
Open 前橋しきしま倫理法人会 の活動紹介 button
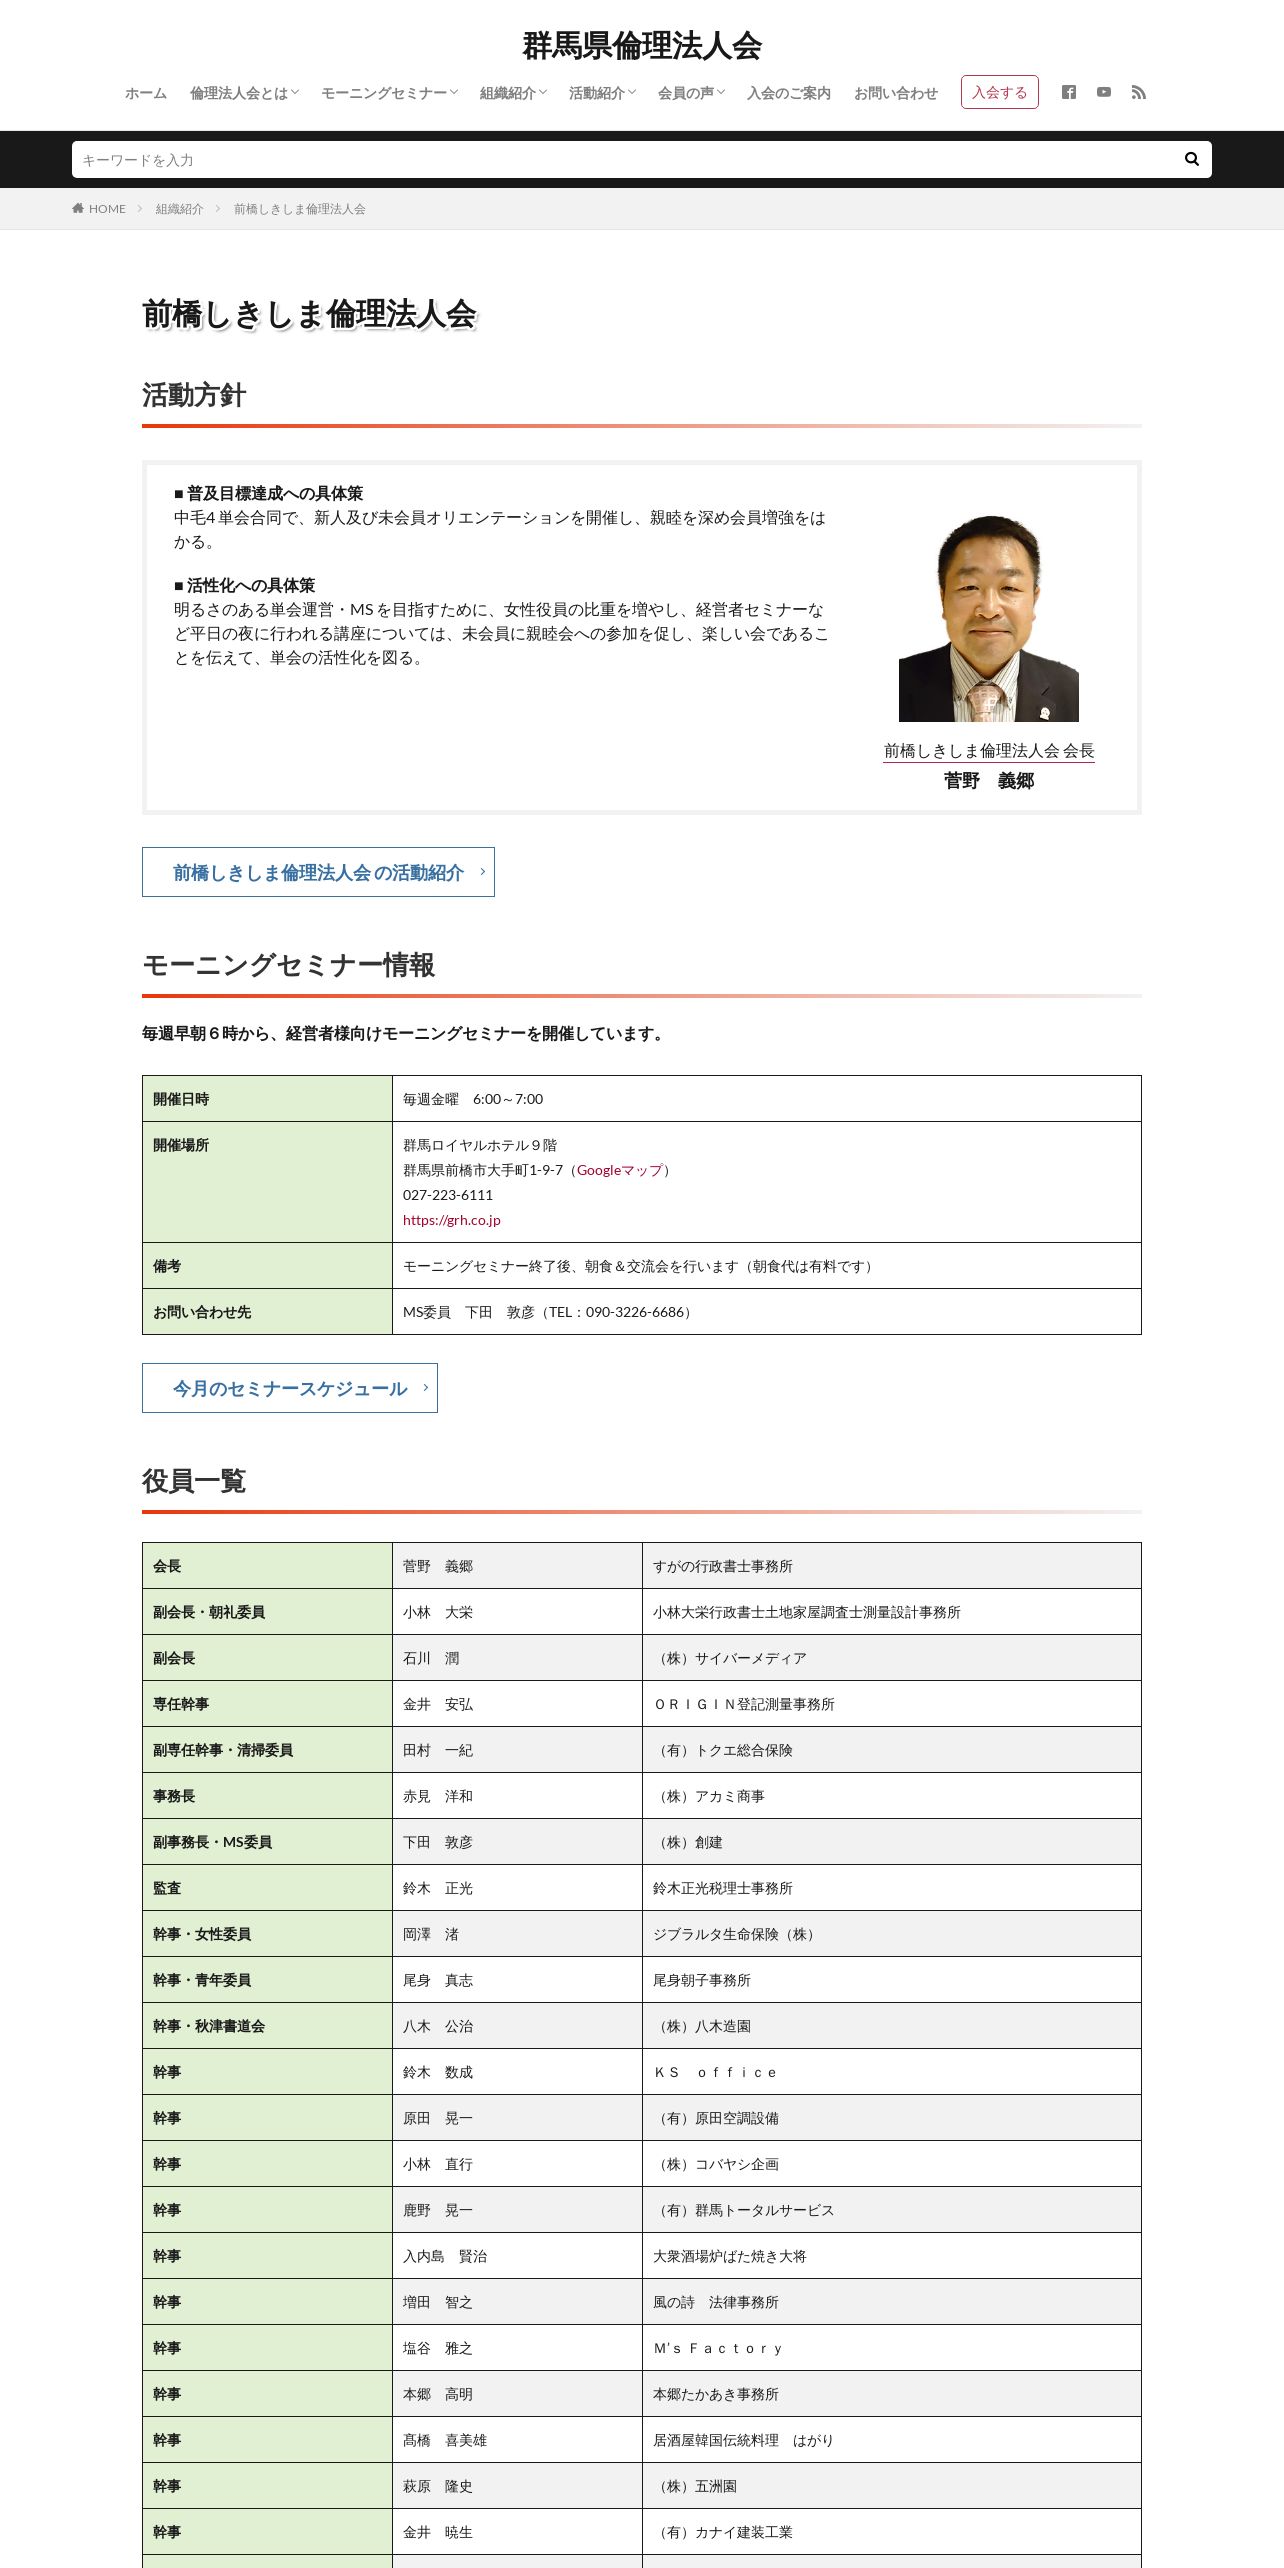pos(318,872)
